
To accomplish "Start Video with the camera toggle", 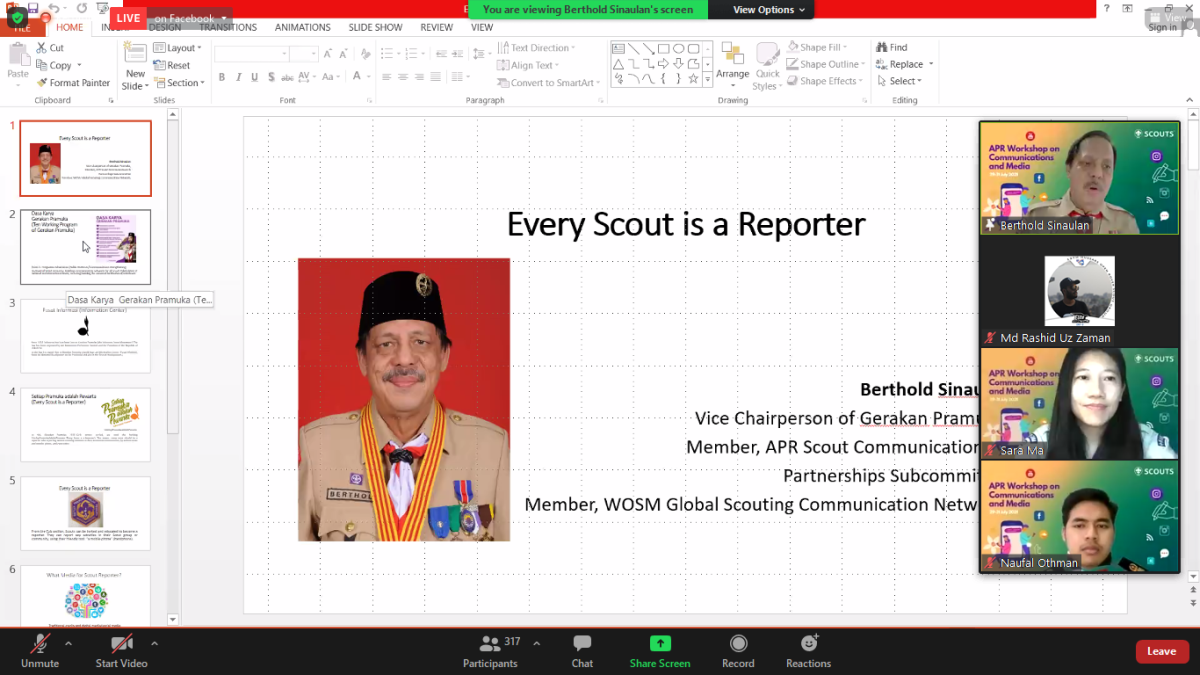I will click(x=121, y=644).
